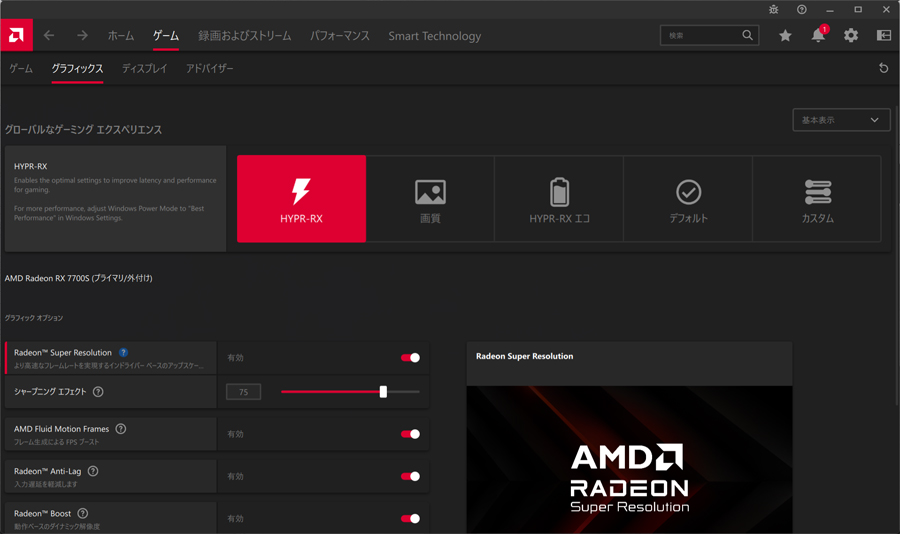
Task: Switch to the パフォーマンス tab
Action: [339, 36]
